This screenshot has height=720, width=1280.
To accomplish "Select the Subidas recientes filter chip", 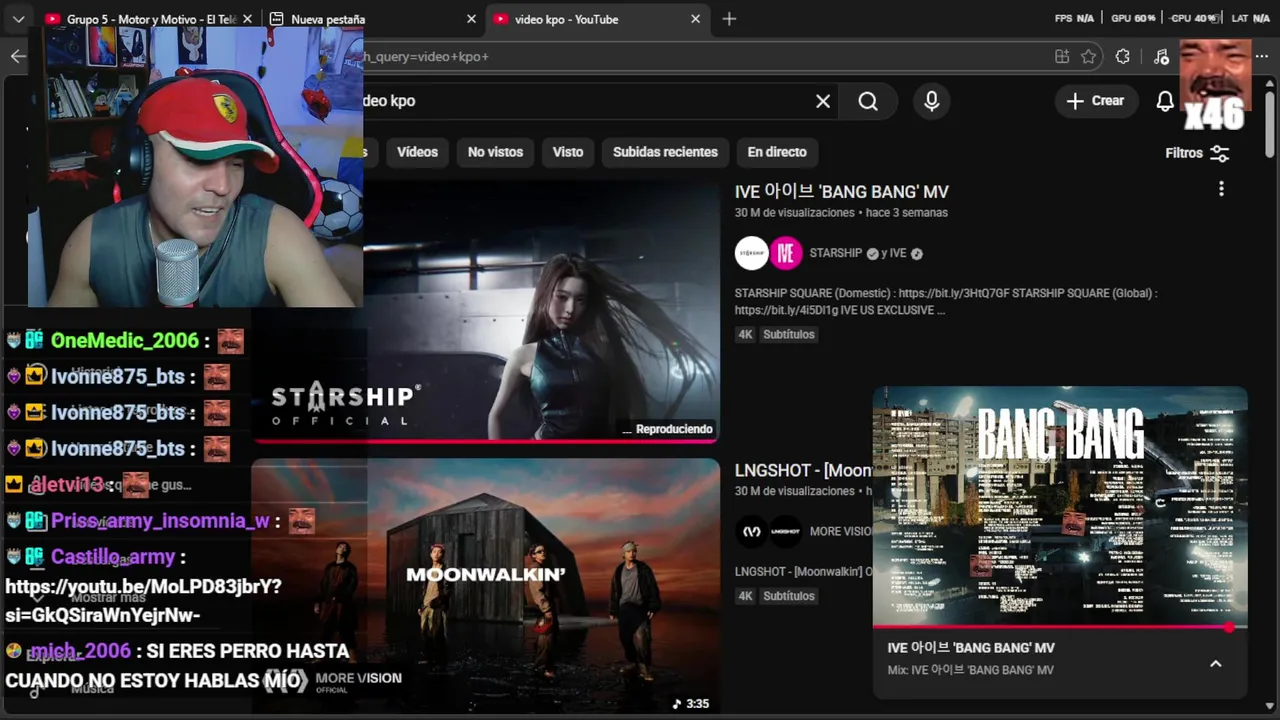I will pyautogui.click(x=665, y=152).
